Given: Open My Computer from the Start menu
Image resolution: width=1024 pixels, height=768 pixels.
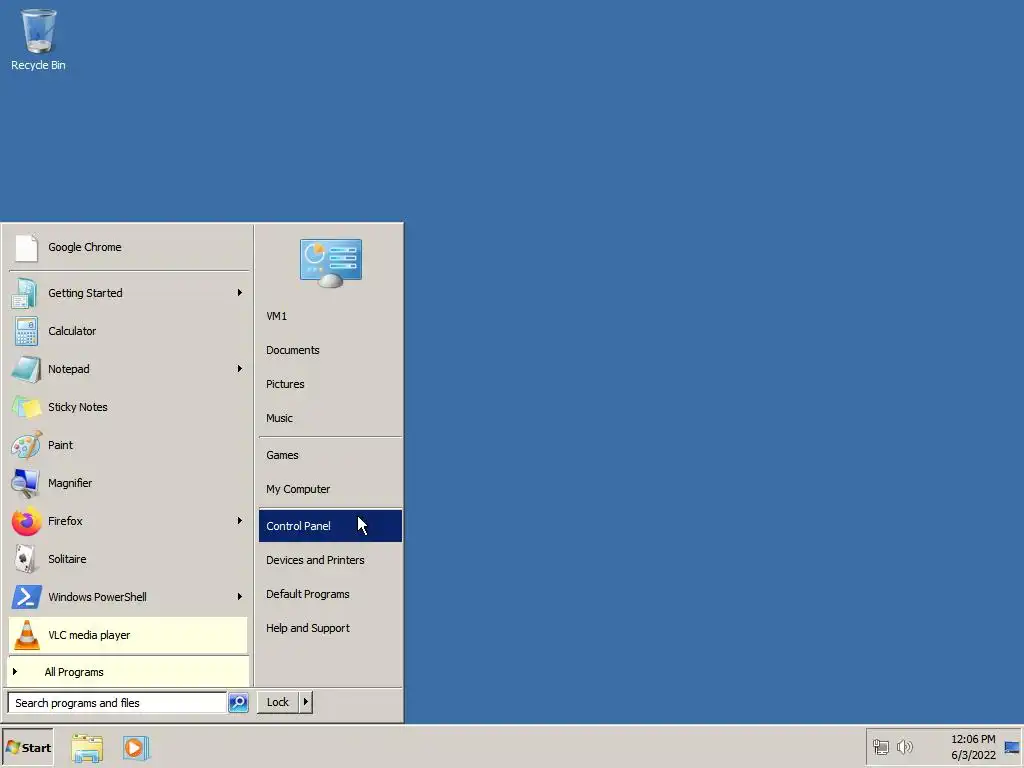Looking at the screenshot, I should (330, 489).
